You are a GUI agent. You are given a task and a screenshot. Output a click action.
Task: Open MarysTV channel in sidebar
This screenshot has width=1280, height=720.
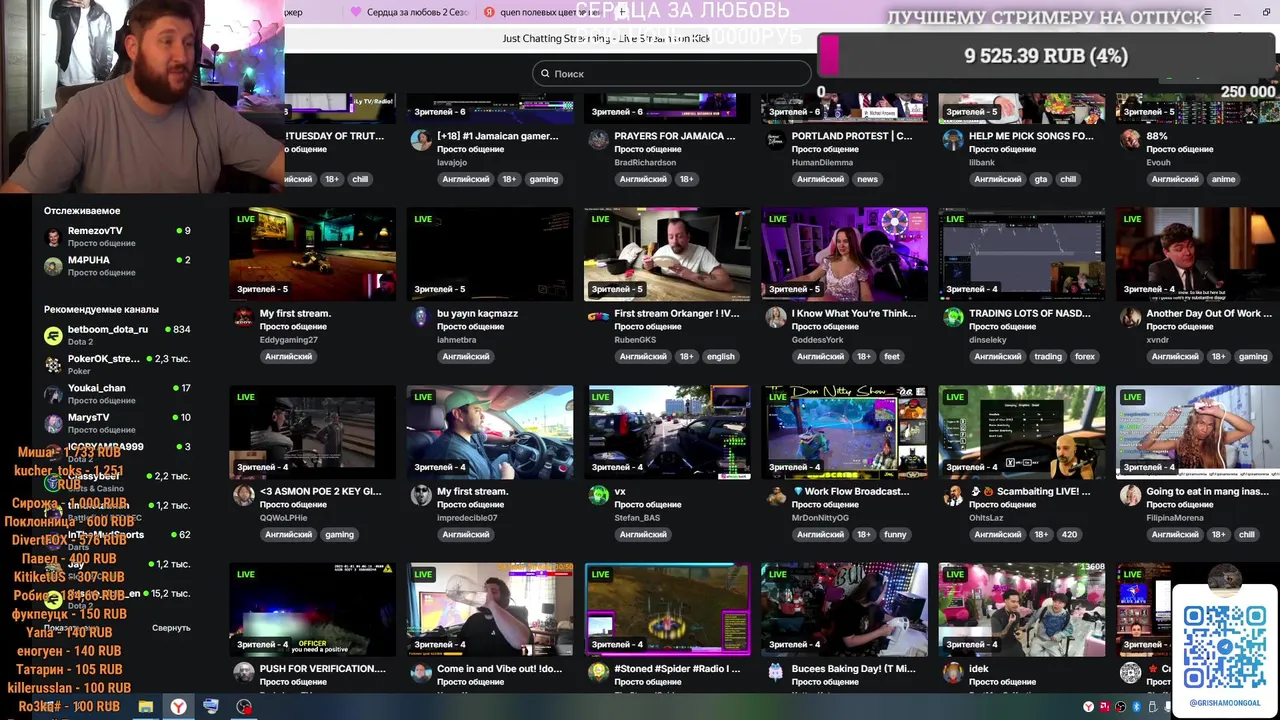click(x=117, y=423)
